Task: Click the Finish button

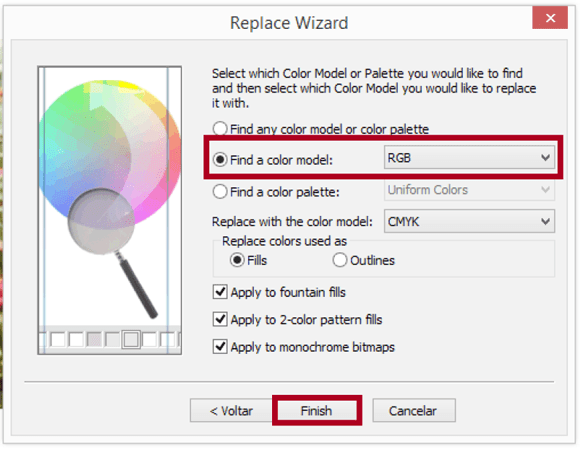Action: tap(317, 410)
